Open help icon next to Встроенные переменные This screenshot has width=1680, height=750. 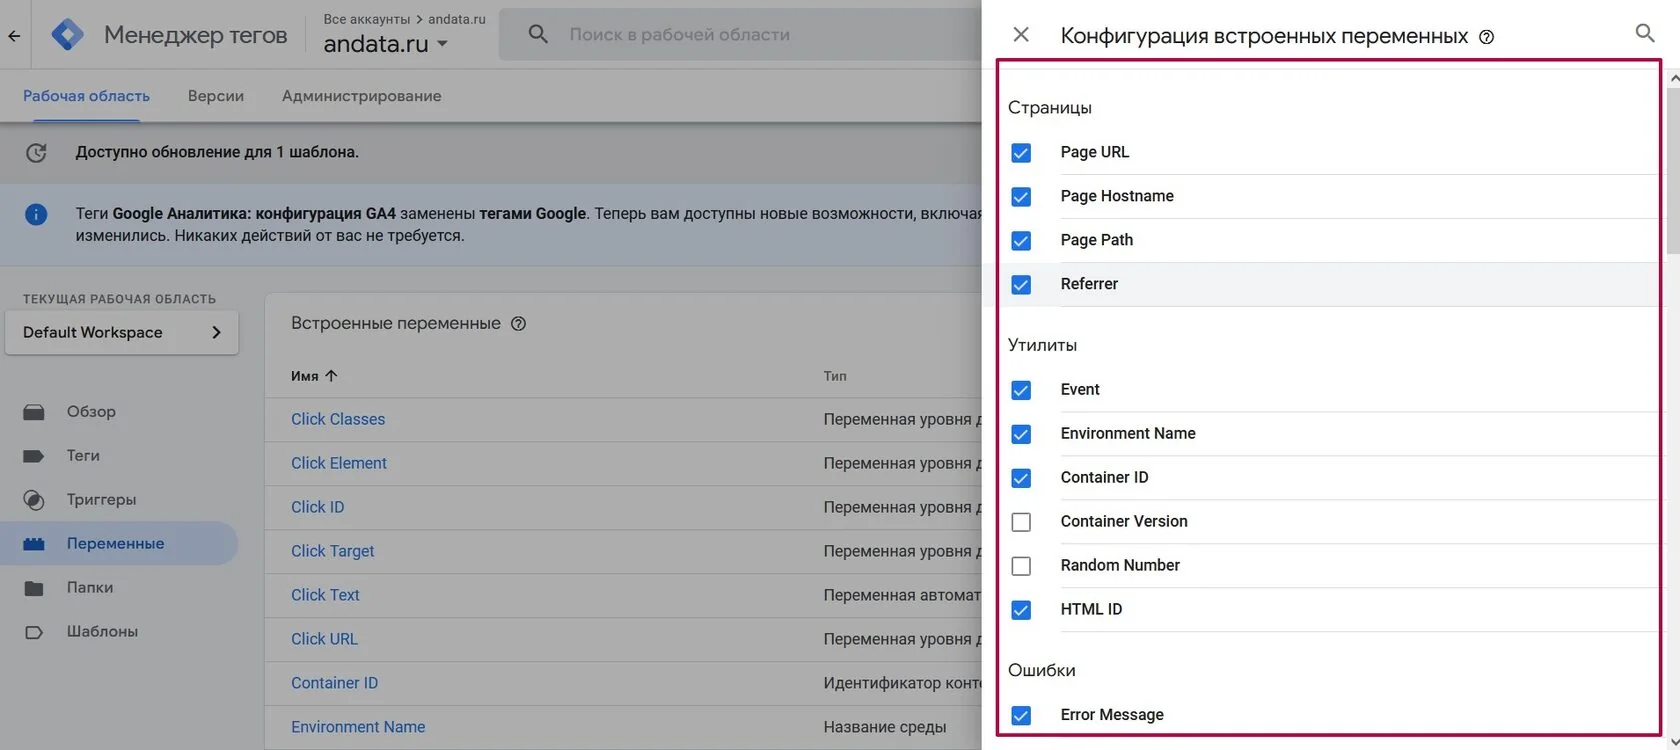[x=518, y=324]
